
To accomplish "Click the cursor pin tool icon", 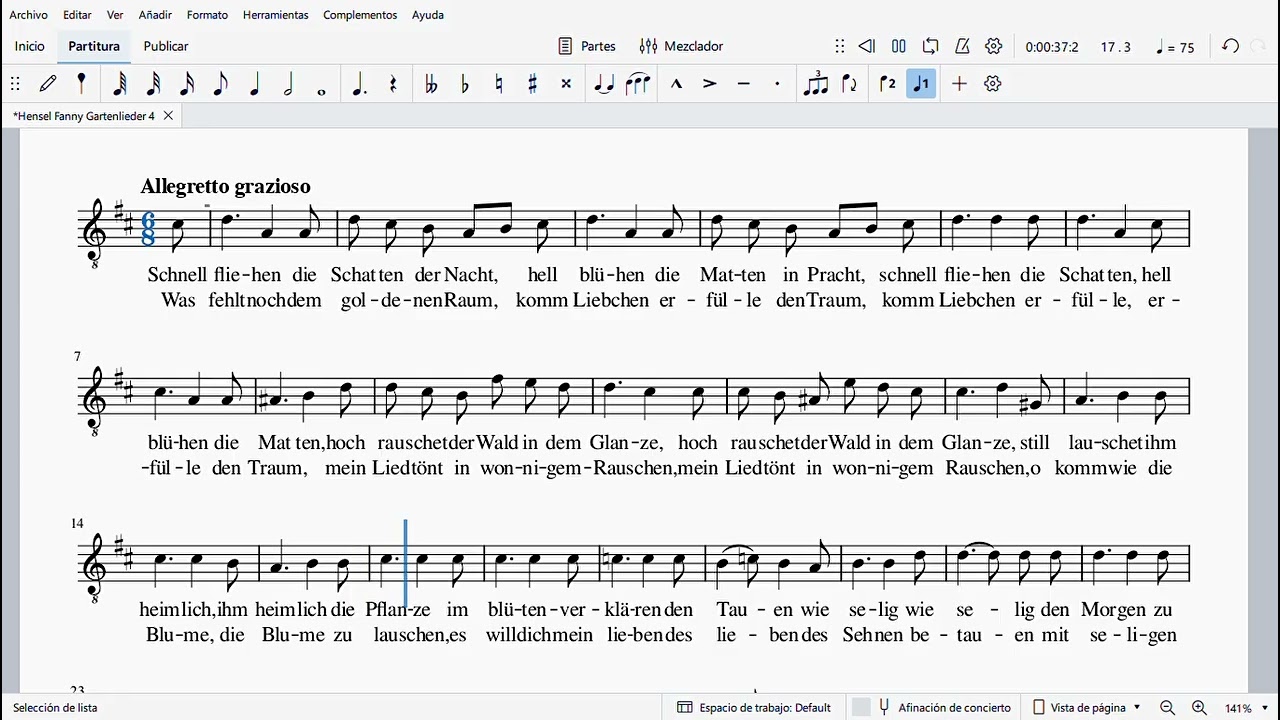I will pos(81,84).
